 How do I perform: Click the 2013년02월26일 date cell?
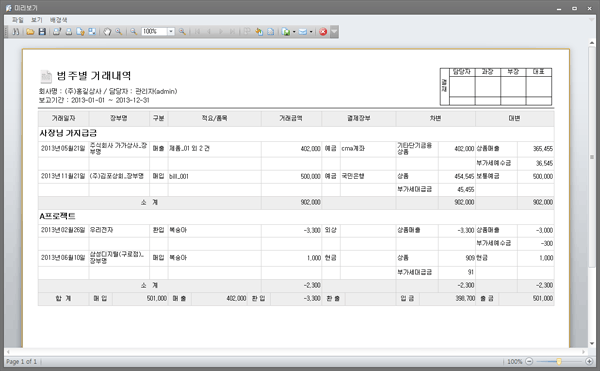[x=63, y=230]
